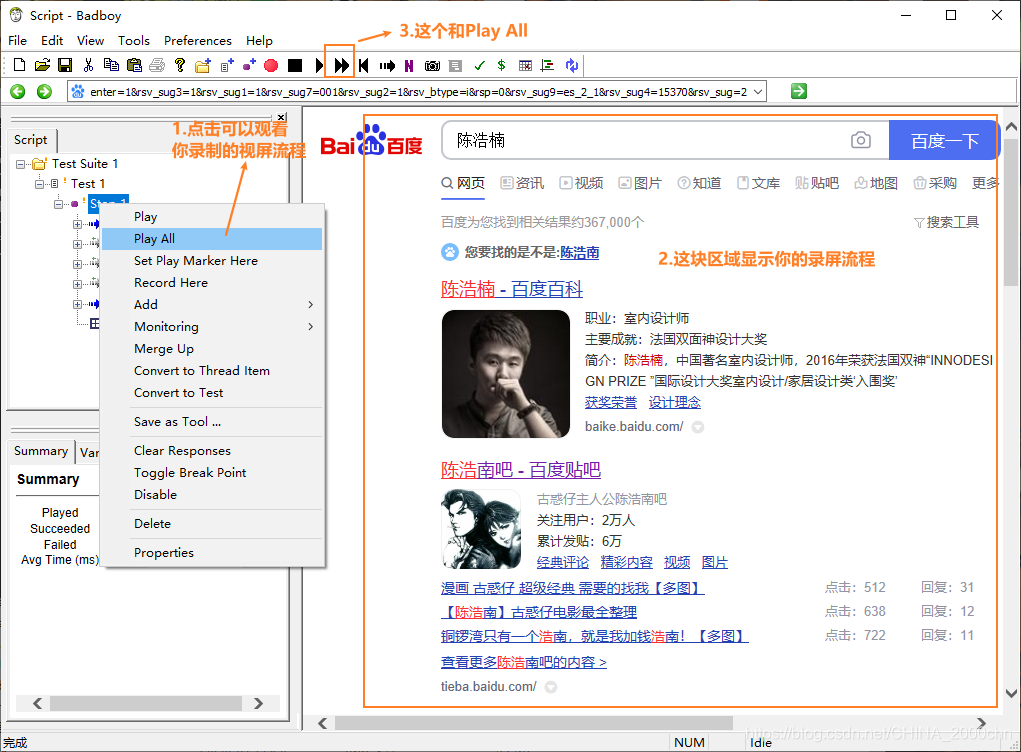Expand the Monitoring submenu
The width and height of the screenshot is (1021, 752).
click(x=212, y=327)
